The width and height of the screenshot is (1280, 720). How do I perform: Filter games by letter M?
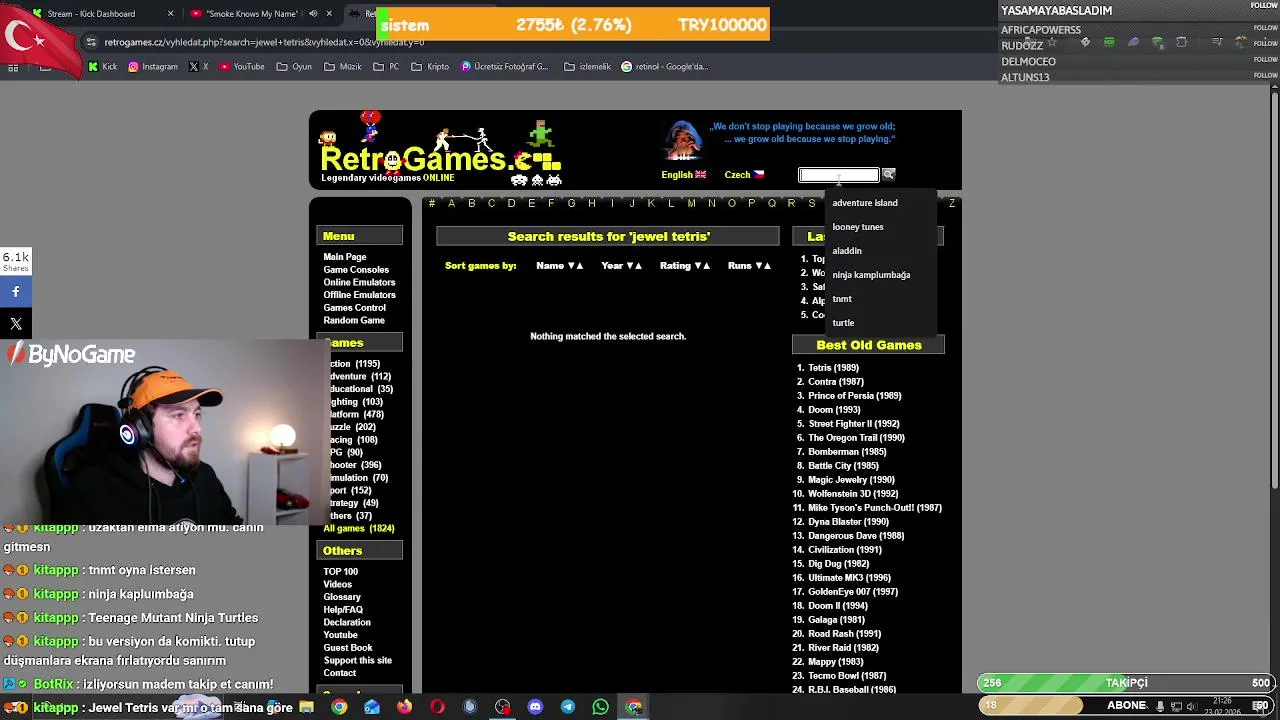pos(691,203)
